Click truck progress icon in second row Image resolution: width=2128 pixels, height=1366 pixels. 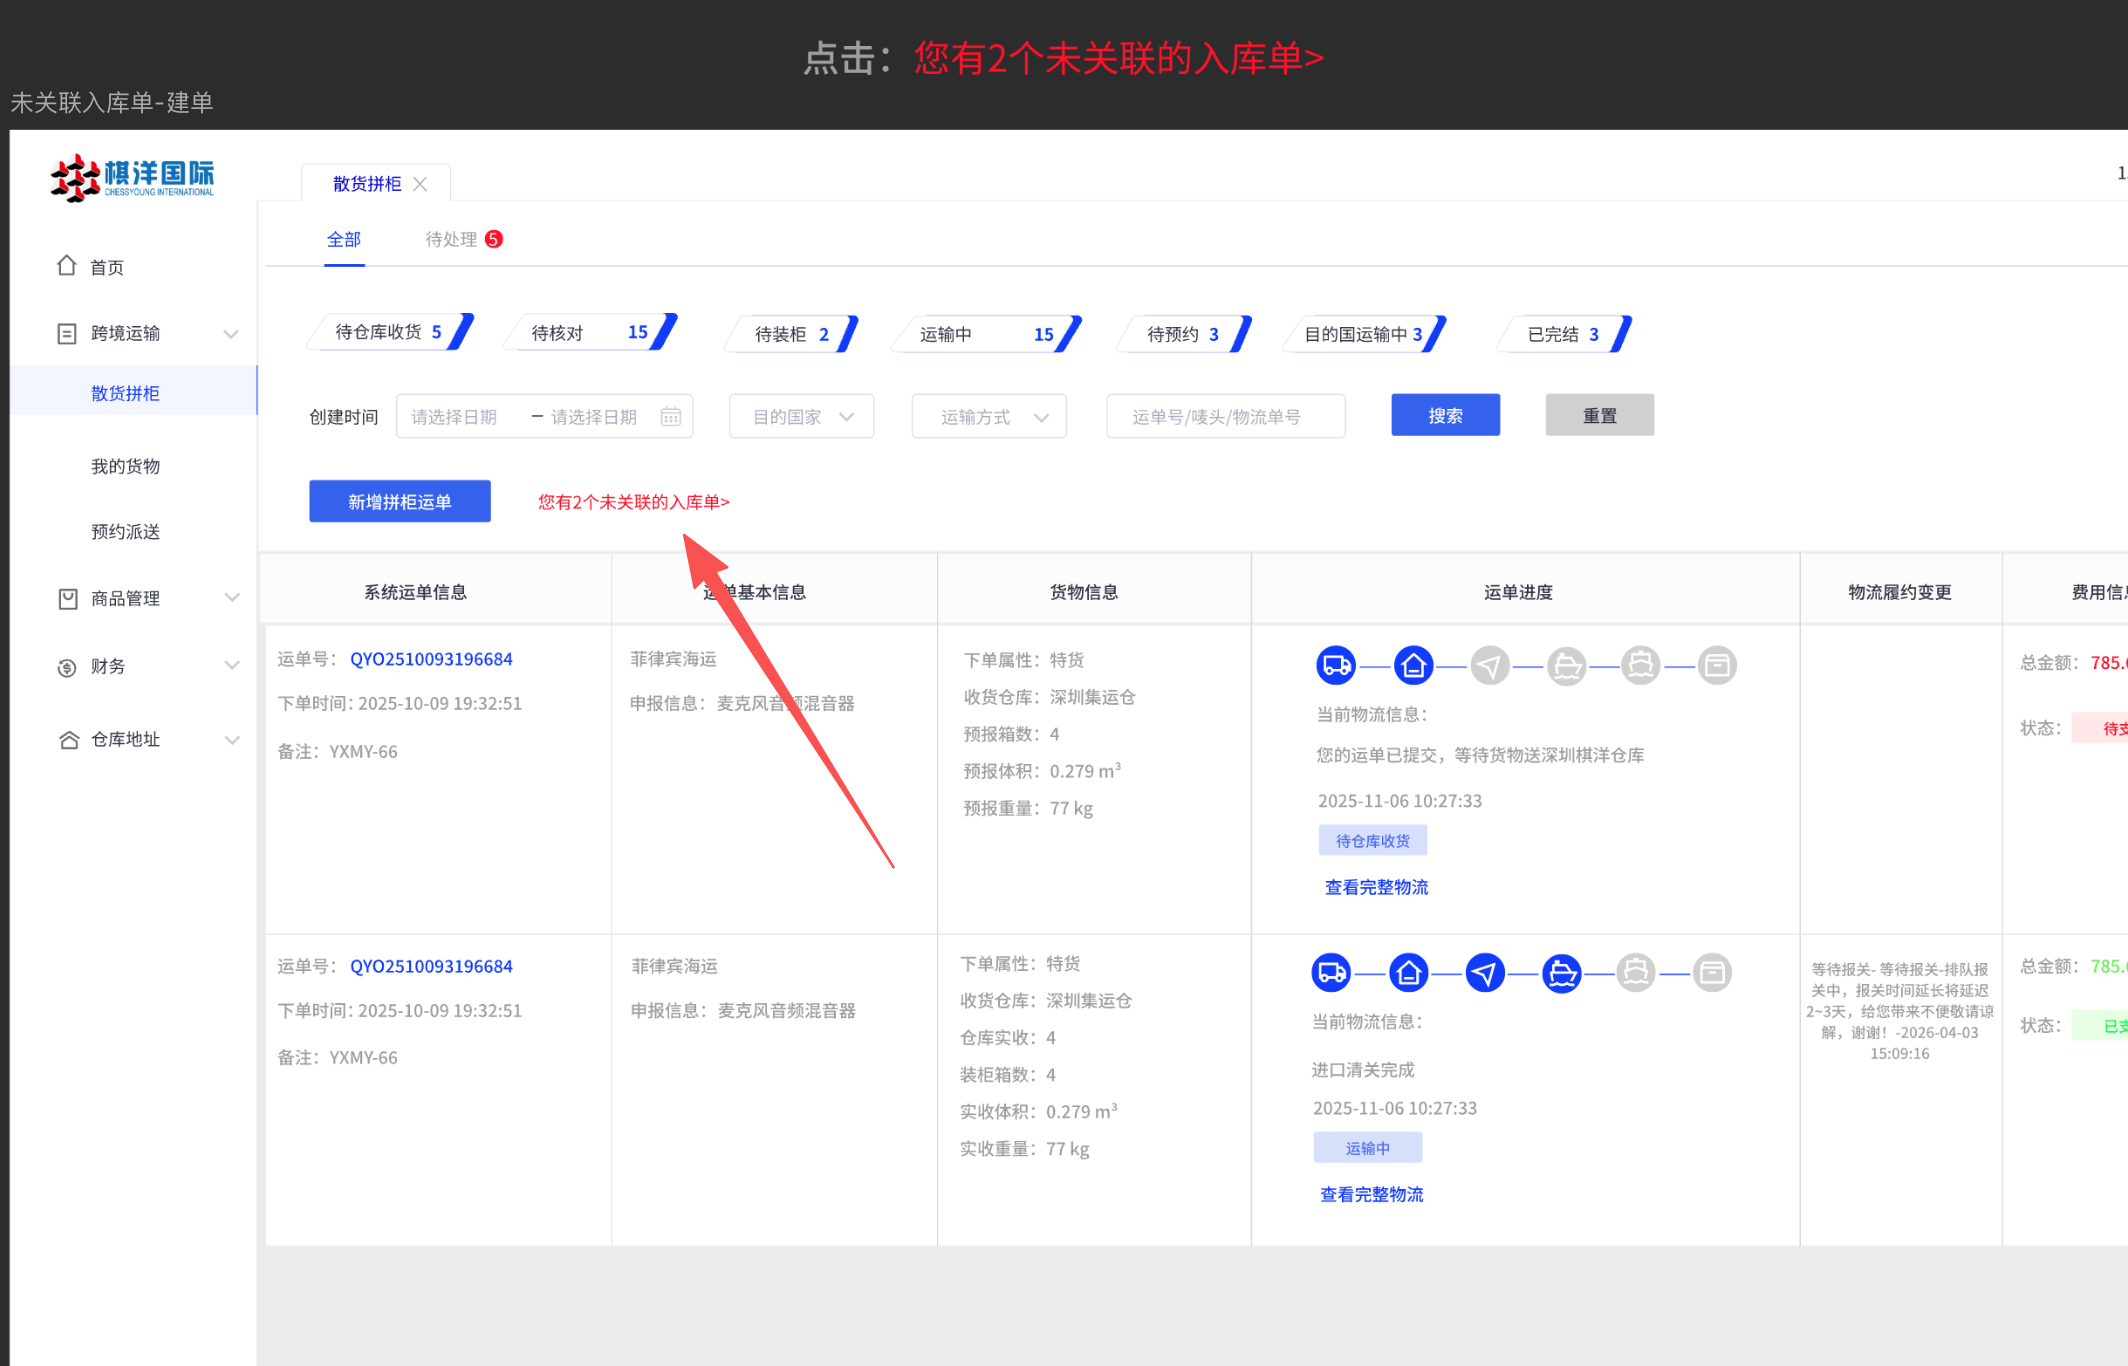[x=1331, y=972]
